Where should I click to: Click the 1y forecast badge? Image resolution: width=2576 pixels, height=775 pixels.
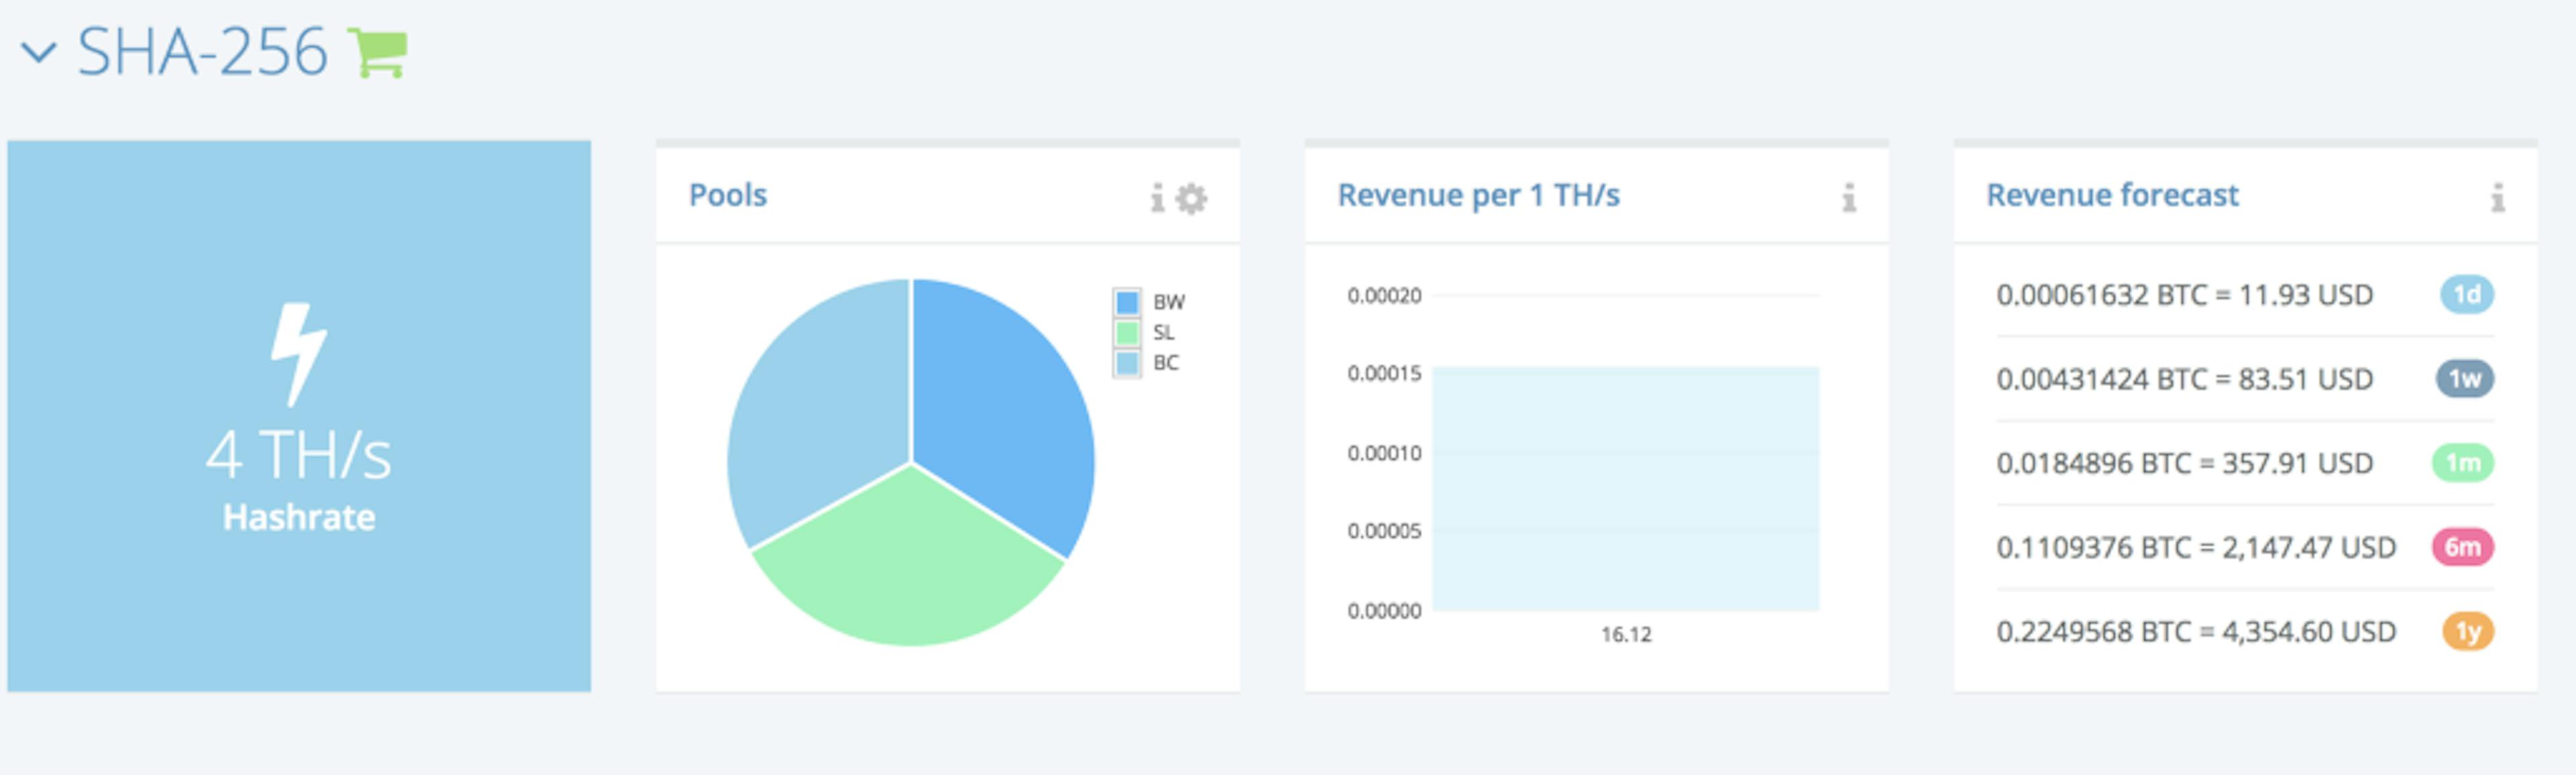pyautogui.click(x=2468, y=631)
